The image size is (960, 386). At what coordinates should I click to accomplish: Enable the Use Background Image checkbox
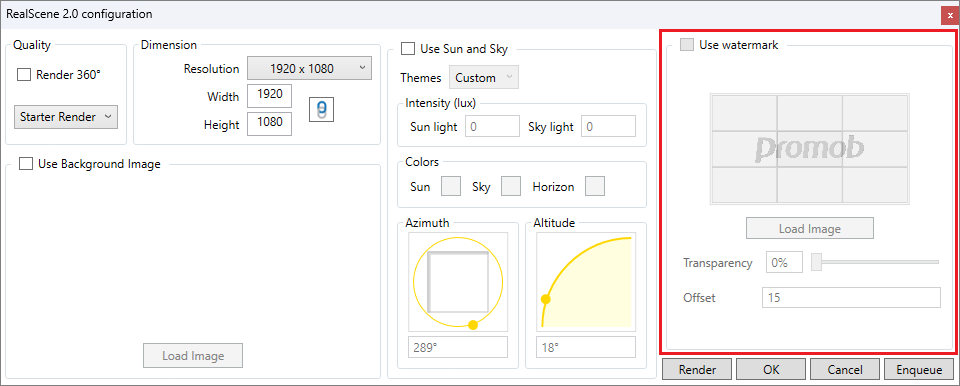point(26,164)
